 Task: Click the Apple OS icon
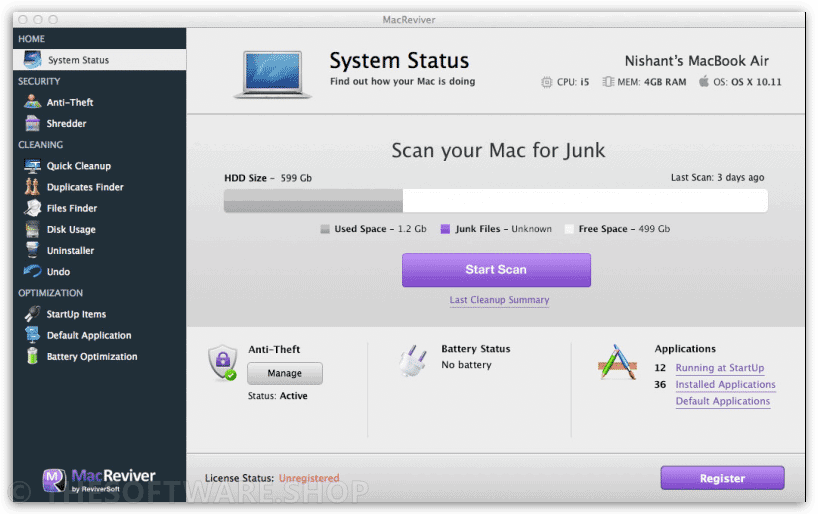point(704,81)
